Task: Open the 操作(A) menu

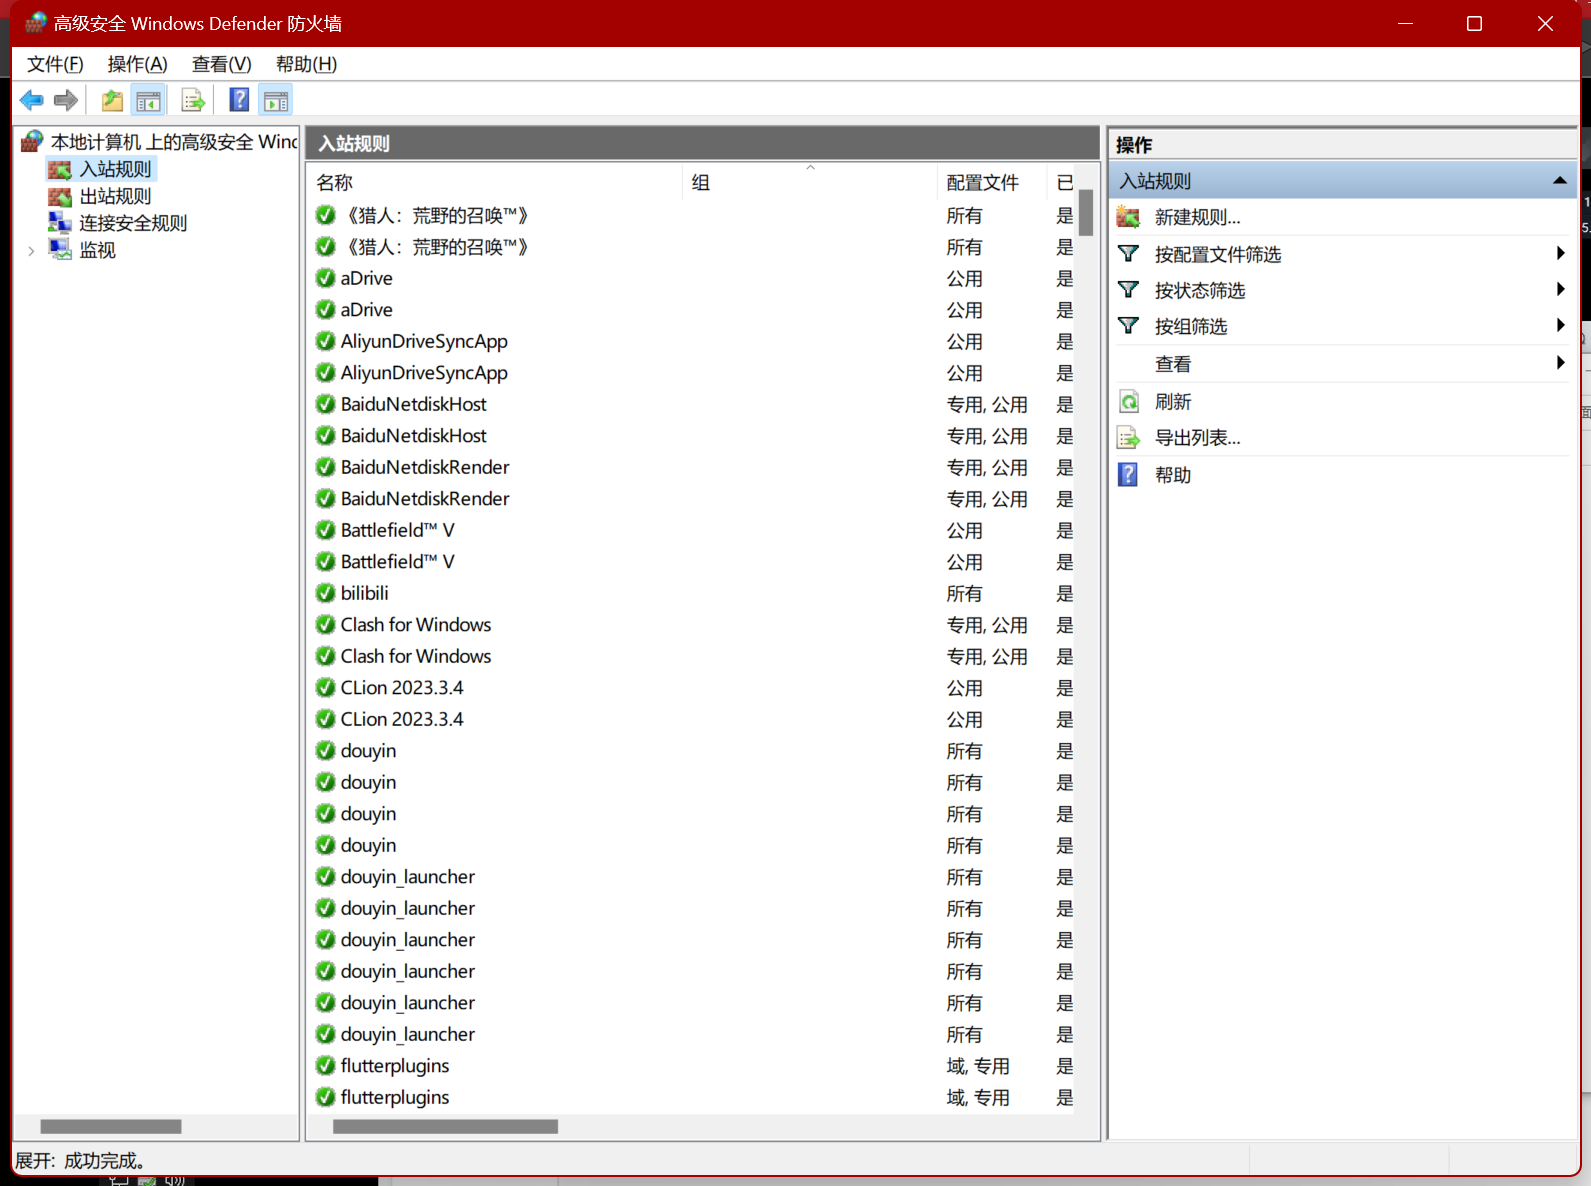Action: (138, 64)
